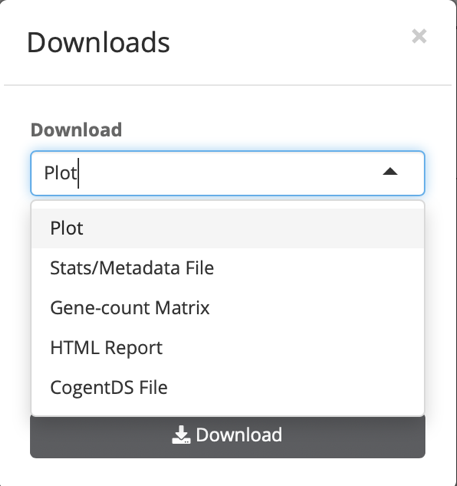Screen dimensions: 457x486
Task: Pick the Gene-count Matrix option
Action: [x=228, y=308]
